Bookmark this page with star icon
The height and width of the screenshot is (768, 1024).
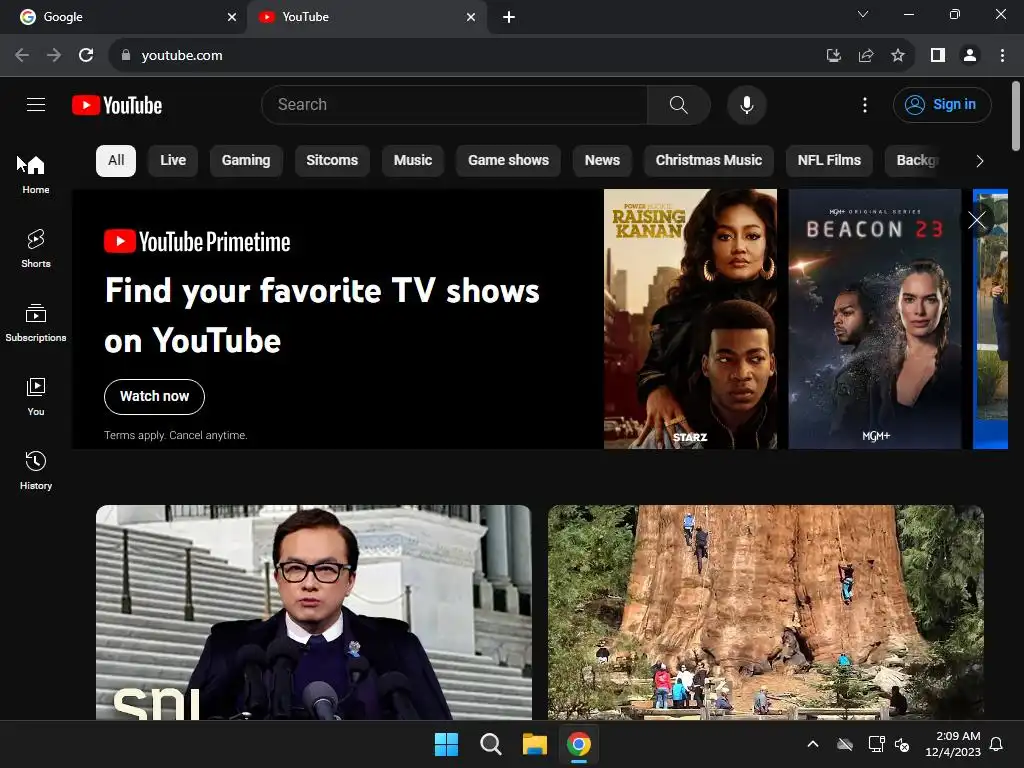(x=898, y=55)
